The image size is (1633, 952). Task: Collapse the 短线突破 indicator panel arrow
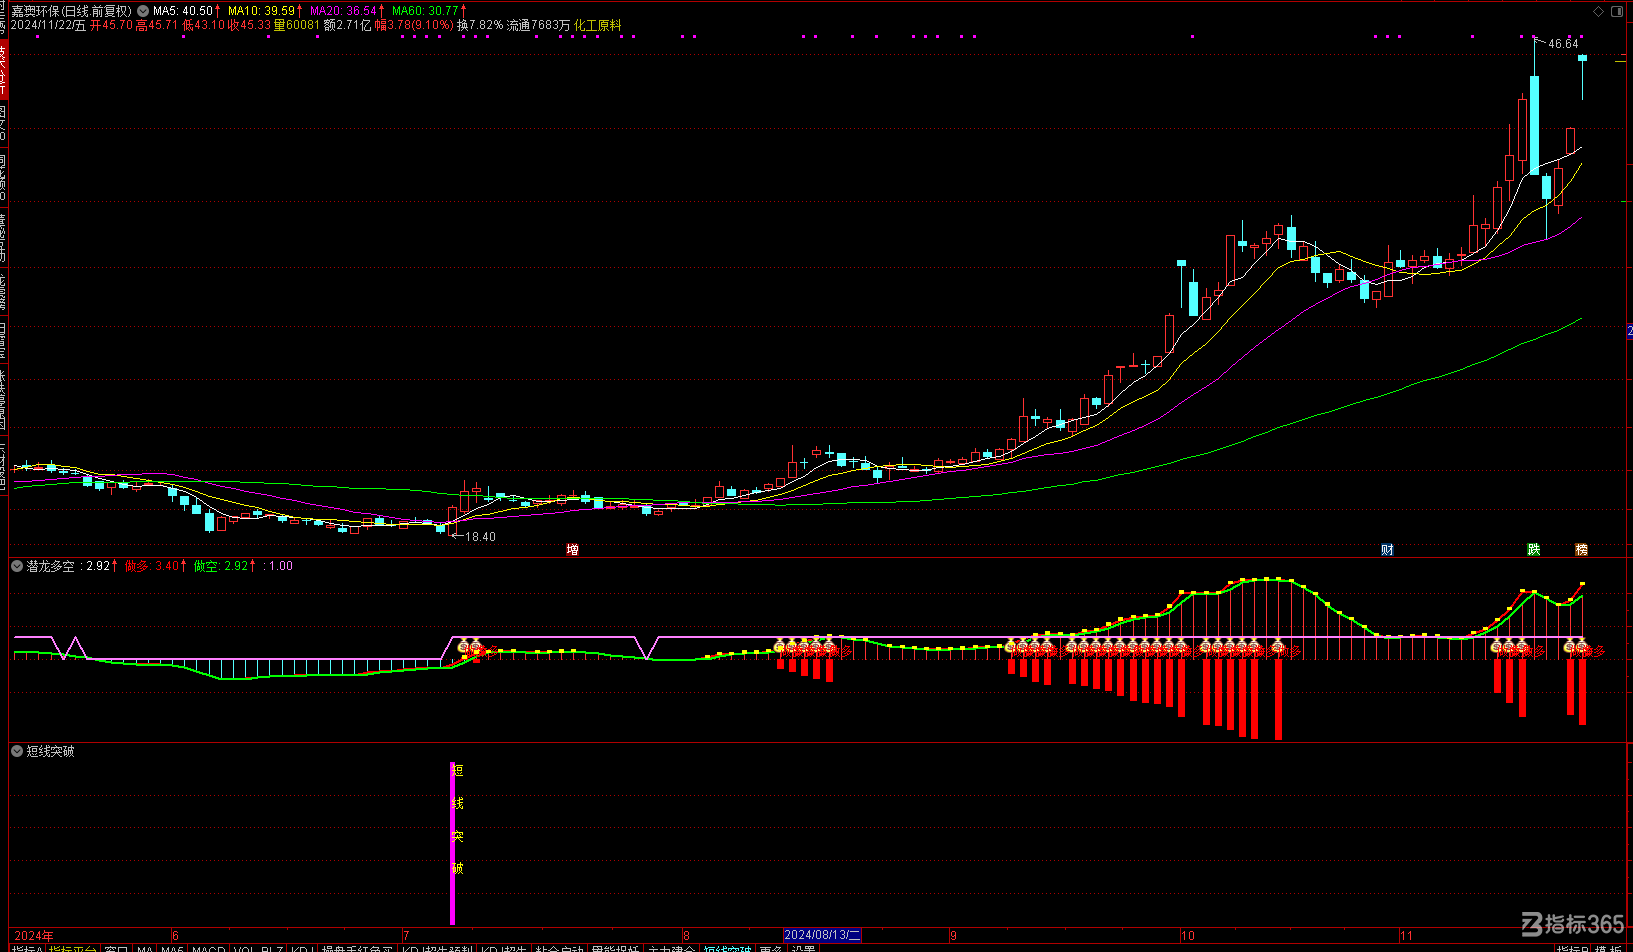click(17, 751)
